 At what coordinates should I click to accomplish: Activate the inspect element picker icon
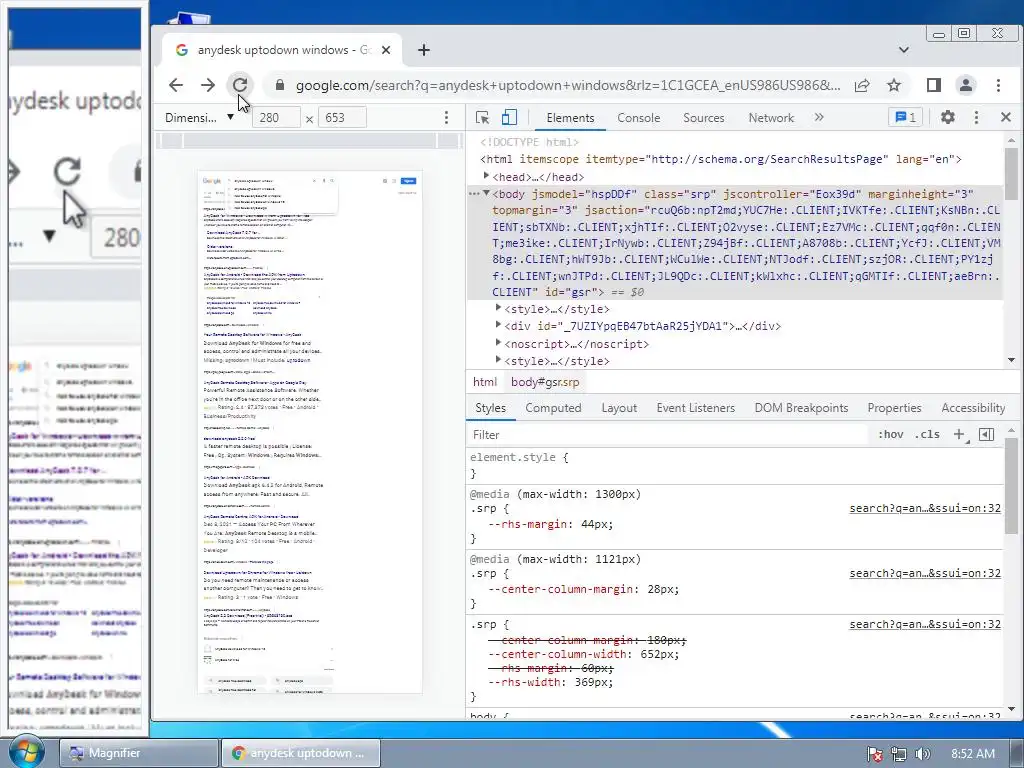click(x=483, y=118)
